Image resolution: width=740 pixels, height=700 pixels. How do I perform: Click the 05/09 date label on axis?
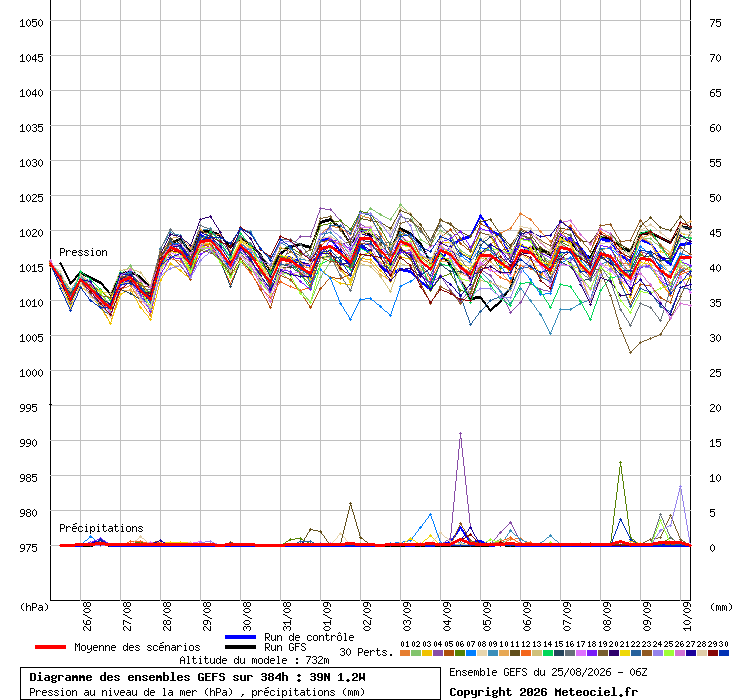click(487, 616)
